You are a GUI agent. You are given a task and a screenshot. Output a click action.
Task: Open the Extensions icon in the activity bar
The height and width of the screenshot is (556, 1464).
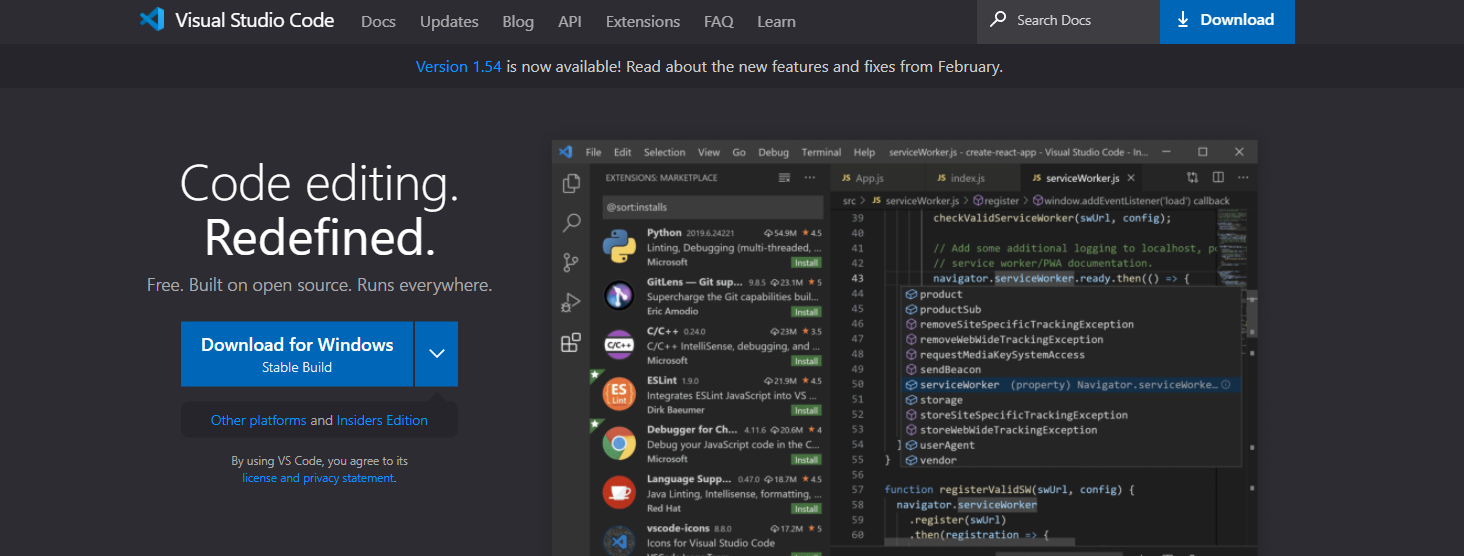571,343
